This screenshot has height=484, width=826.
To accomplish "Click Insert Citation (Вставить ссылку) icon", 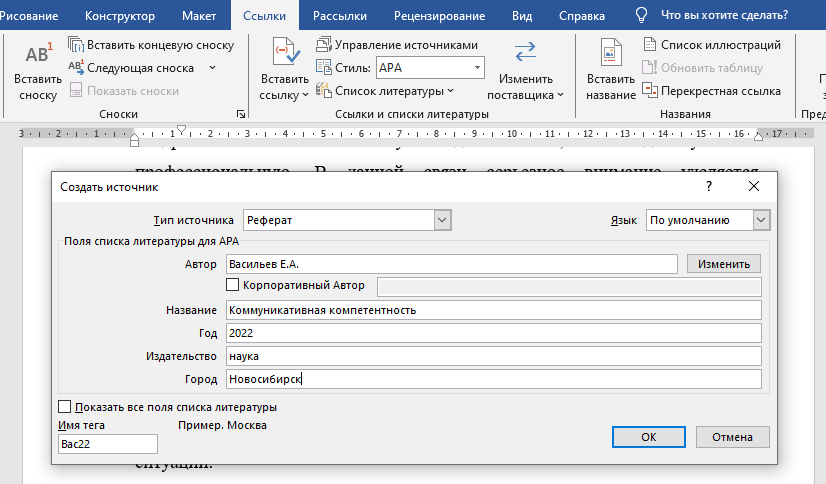I will pyautogui.click(x=284, y=53).
